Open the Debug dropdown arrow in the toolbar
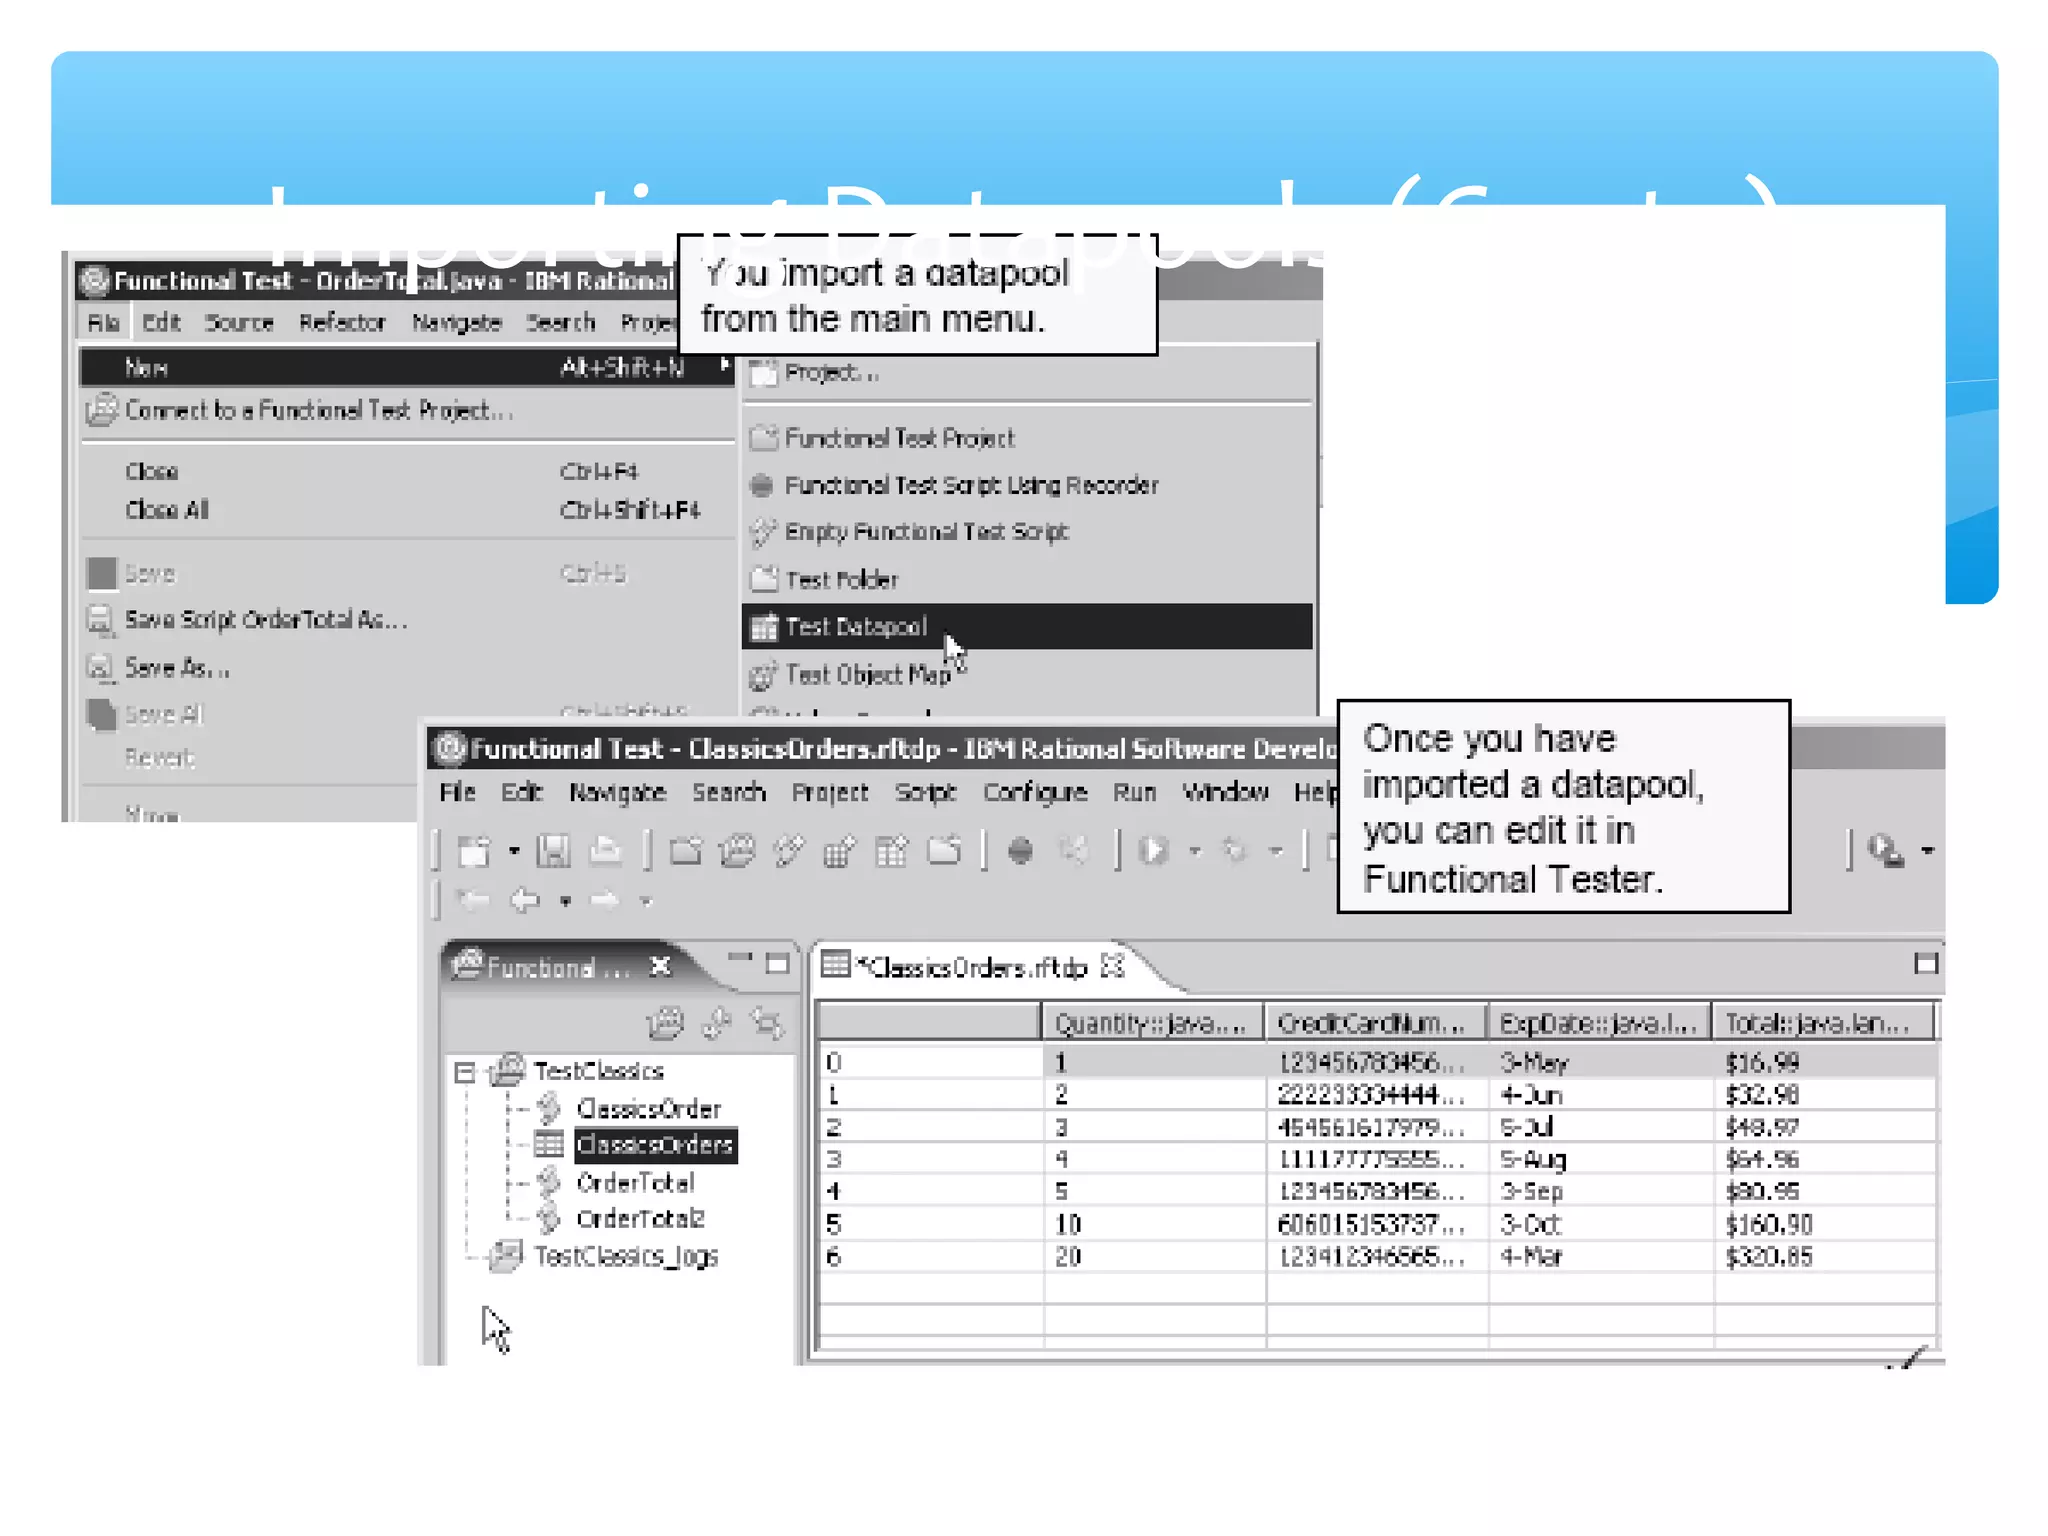The width and height of the screenshot is (2048, 1536). pyautogui.click(x=1276, y=851)
